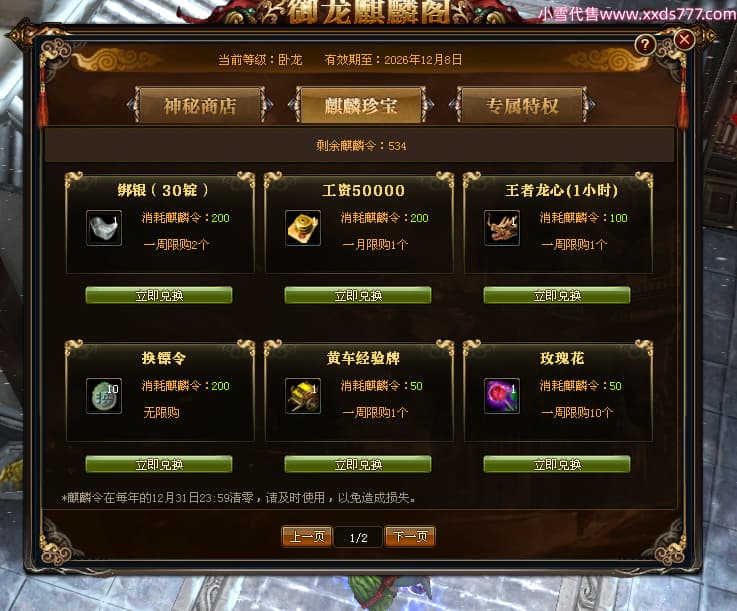Click the dragon heart item icon
The width and height of the screenshot is (737, 611).
coord(502,228)
